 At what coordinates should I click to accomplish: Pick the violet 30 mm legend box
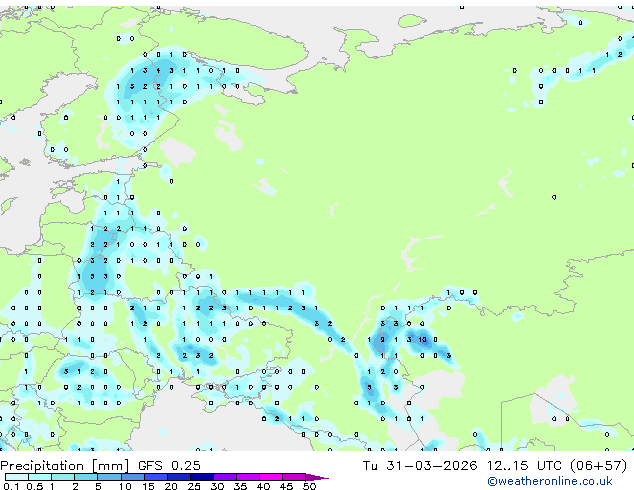click(224, 477)
